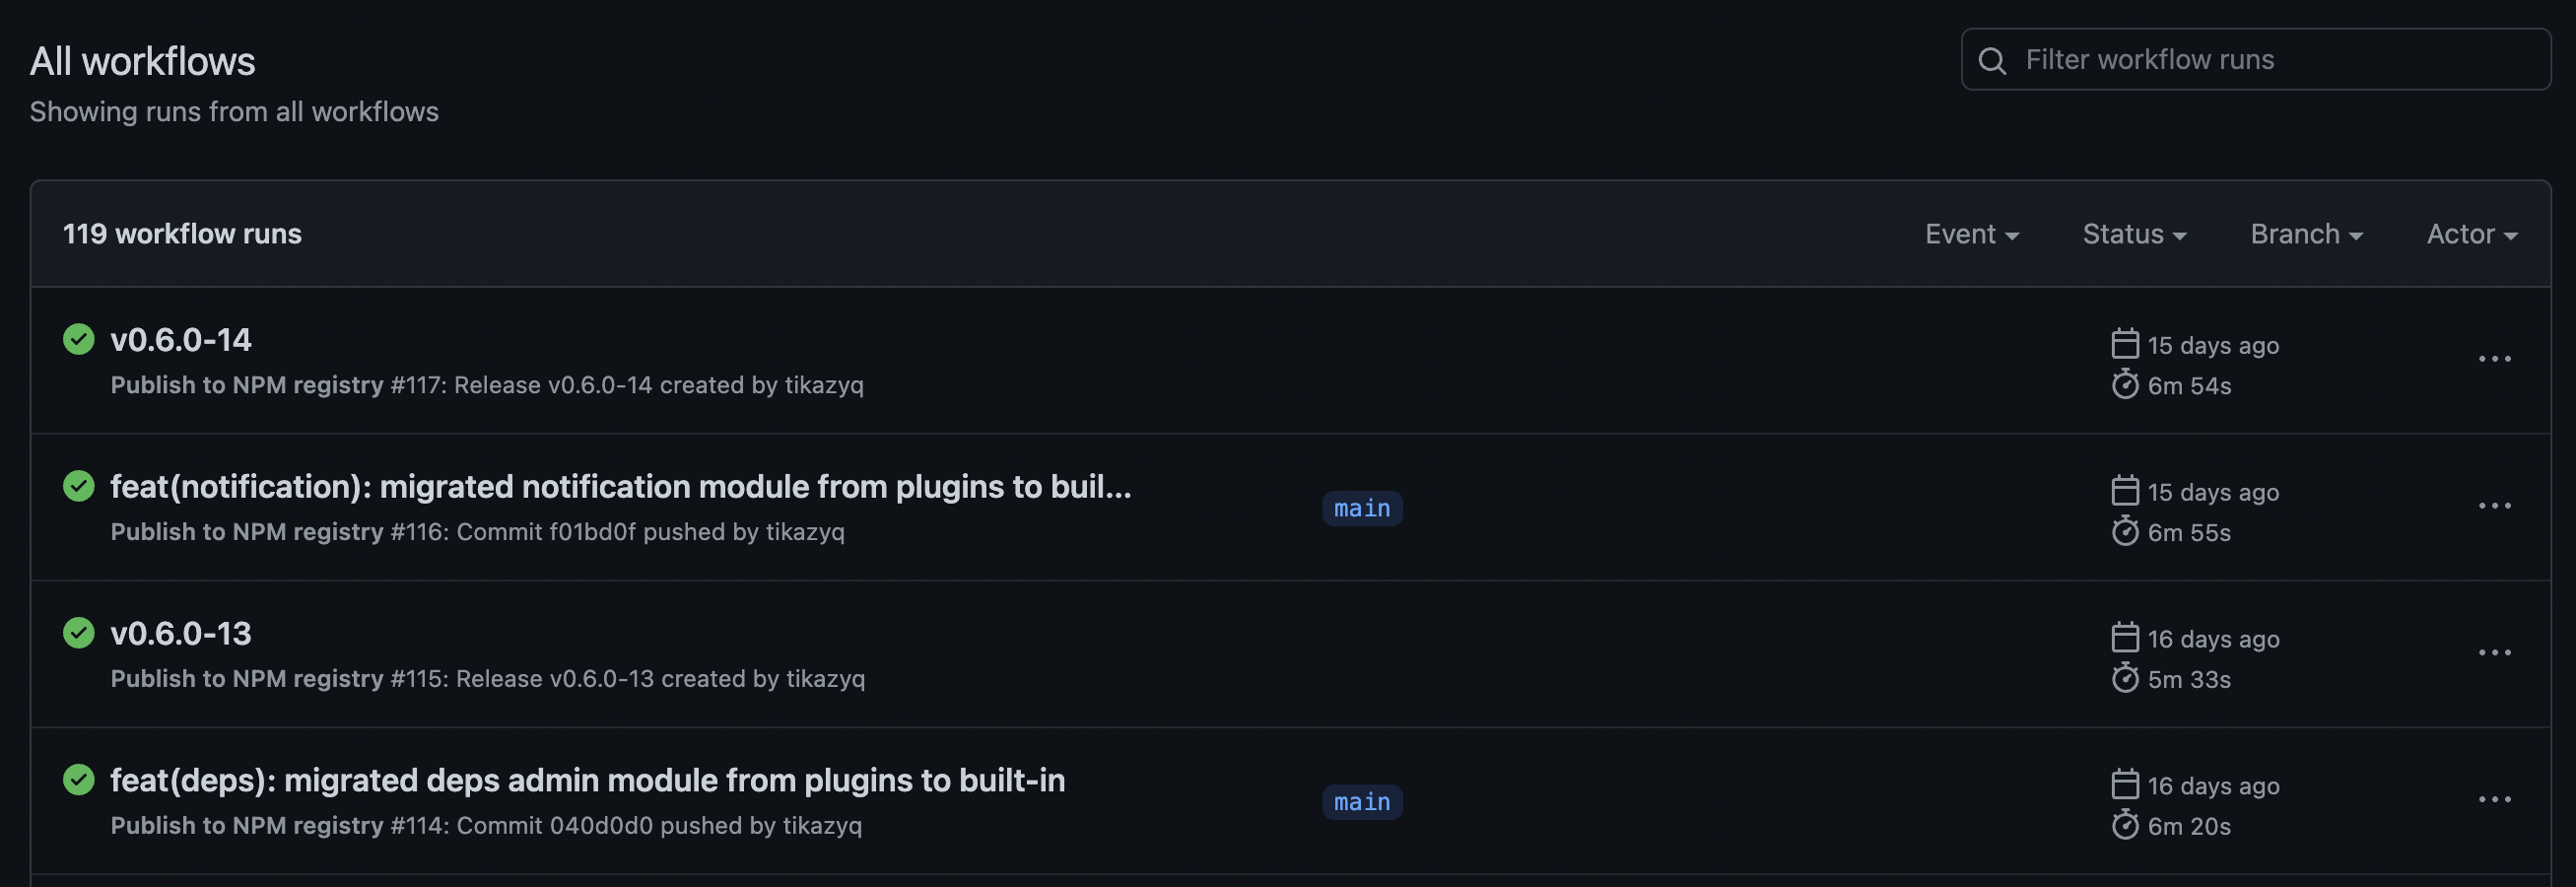The image size is (2576, 887).
Task: Click the success checkmark icon for v0.6.0-14
Action: [79, 339]
